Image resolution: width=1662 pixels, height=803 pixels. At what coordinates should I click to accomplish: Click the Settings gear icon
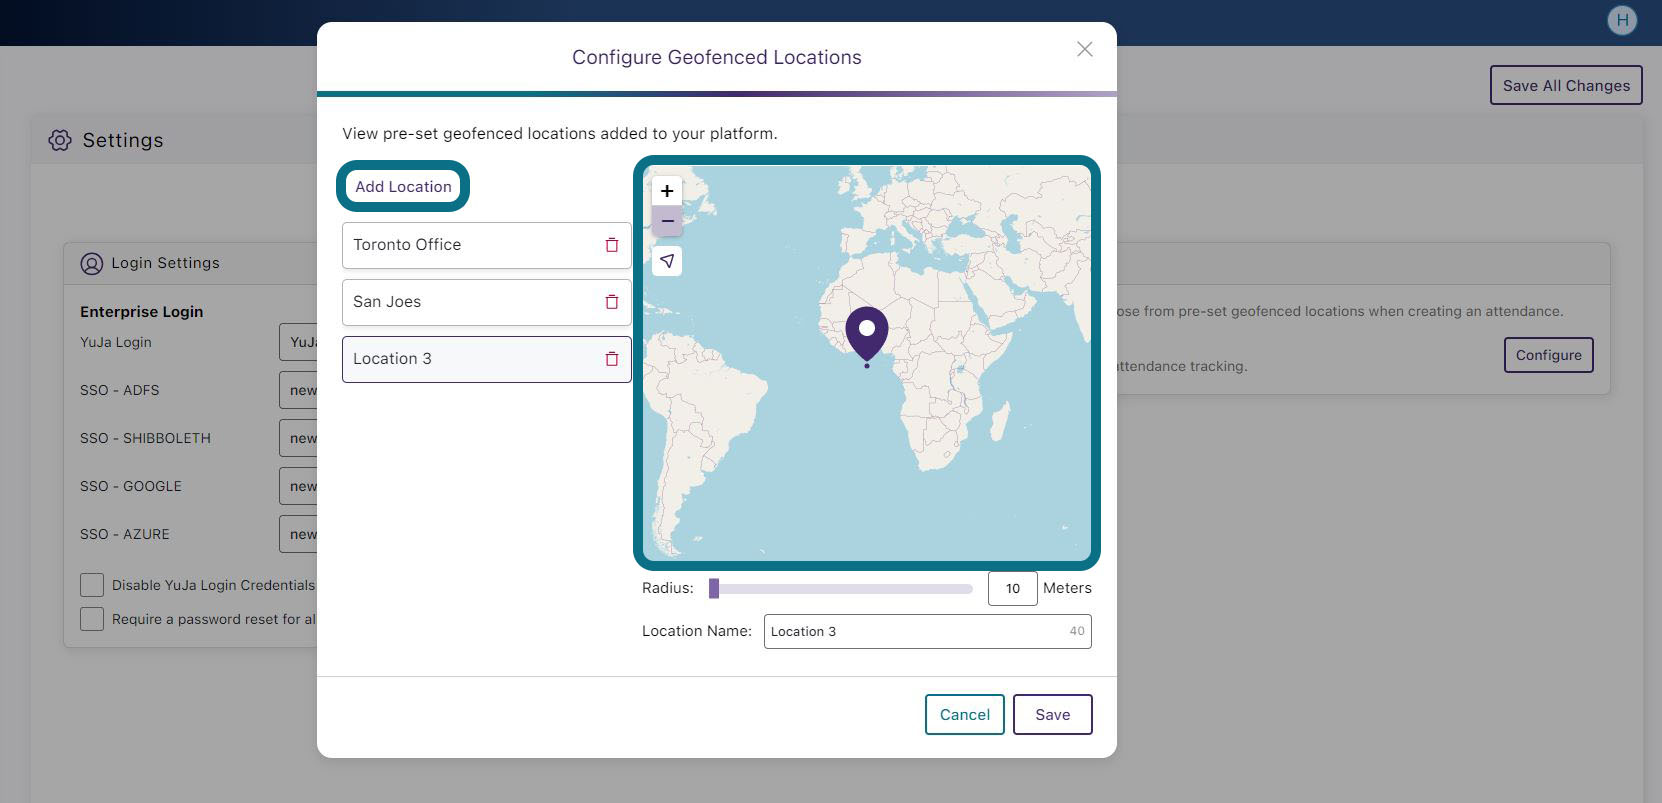(60, 140)
